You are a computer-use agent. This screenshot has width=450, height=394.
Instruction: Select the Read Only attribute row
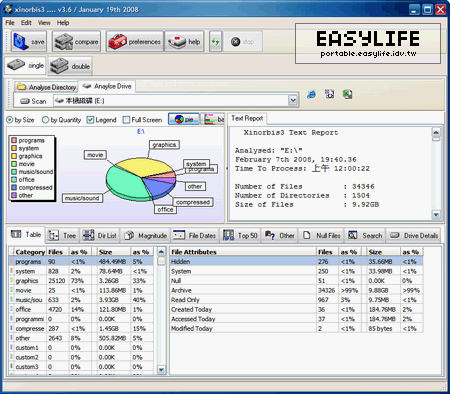[x=297, y=300]
